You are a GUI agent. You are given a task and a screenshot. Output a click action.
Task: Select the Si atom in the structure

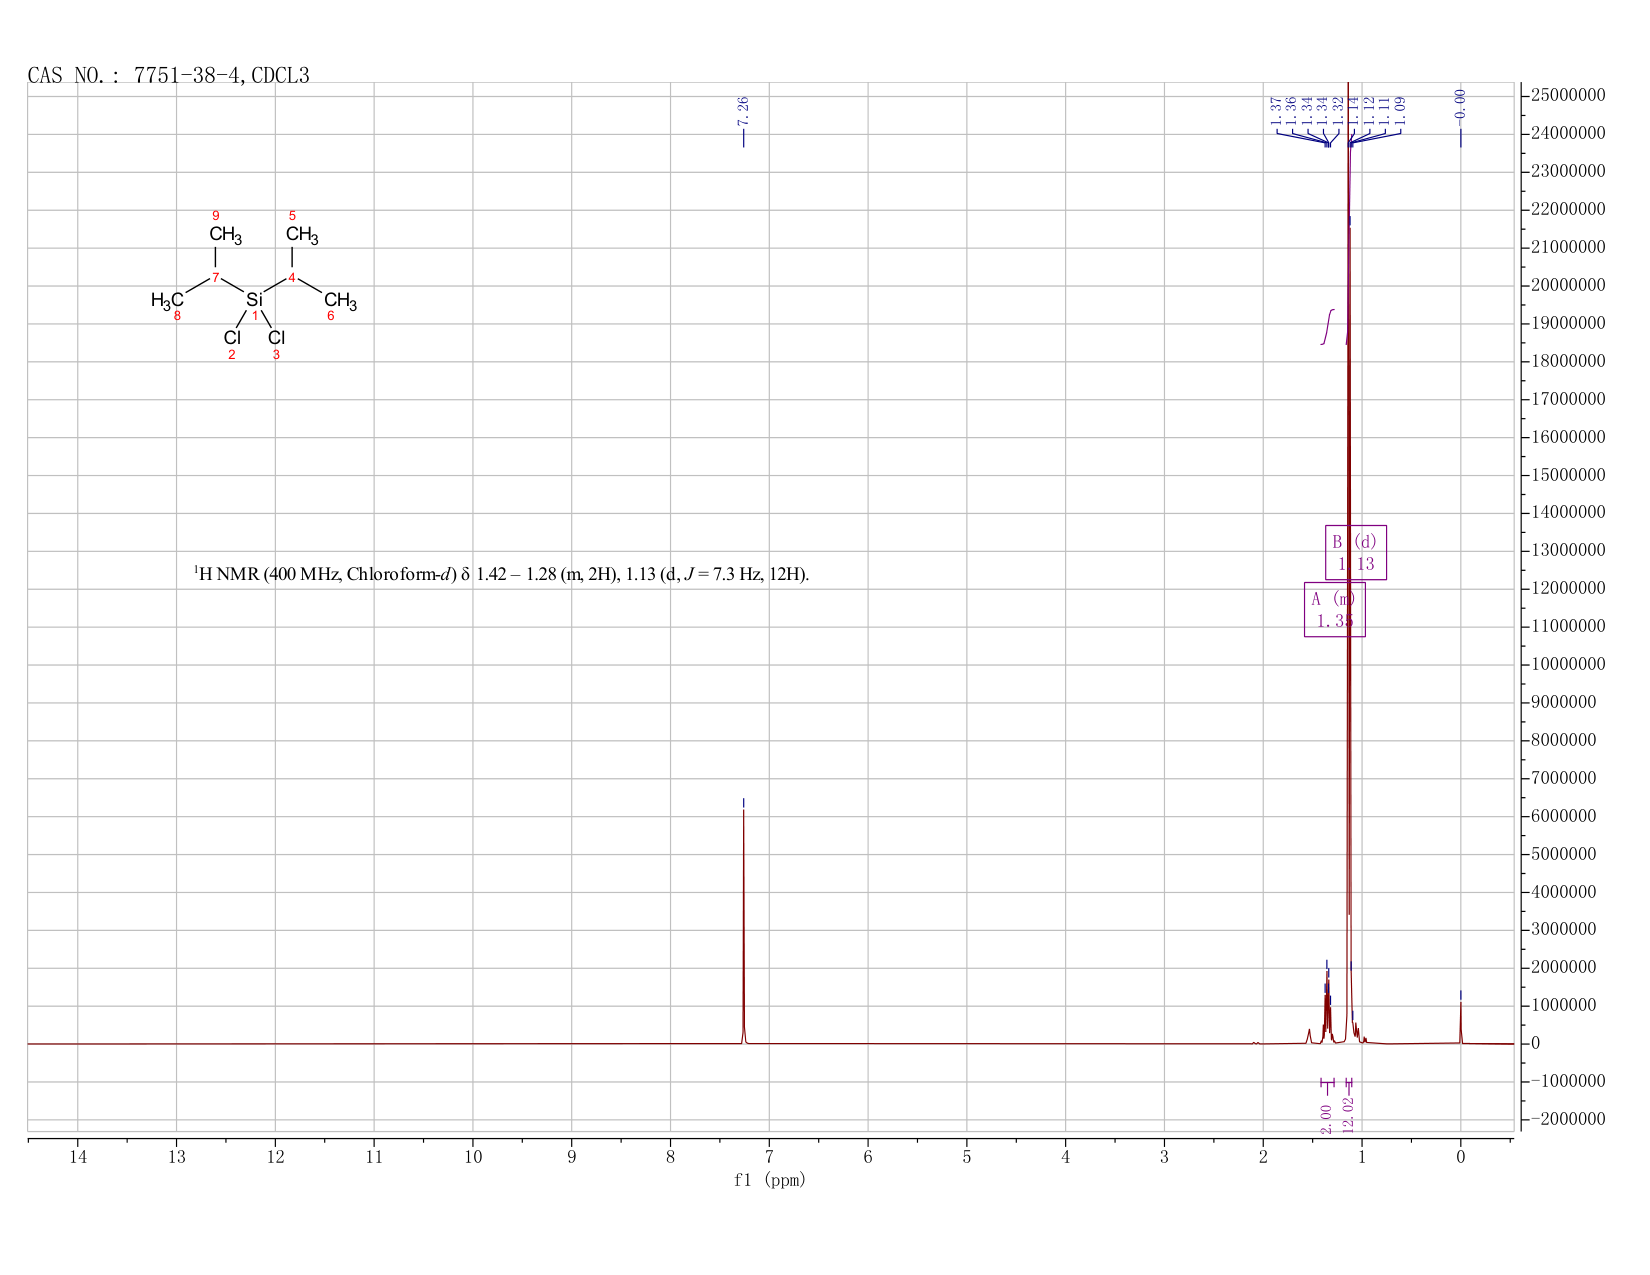pyautogui.click(x=254, y=299)
